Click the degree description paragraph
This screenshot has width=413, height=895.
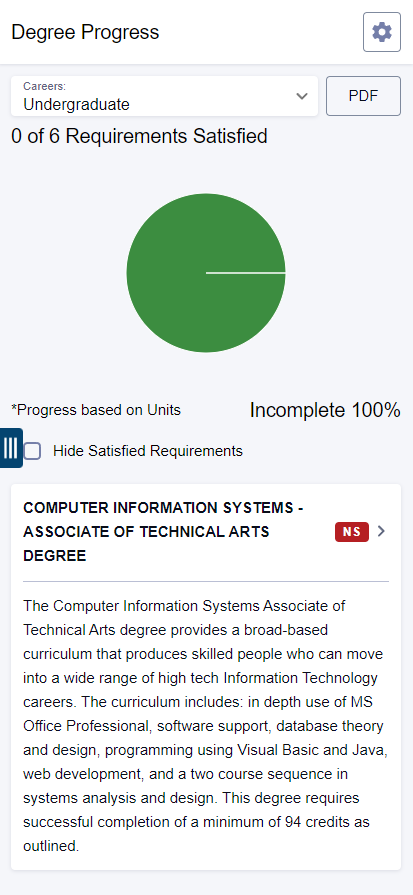click(x=206, y=725)
